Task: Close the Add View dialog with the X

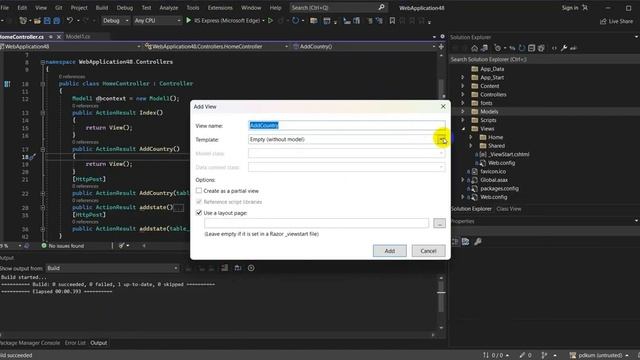Action: pos(443,107)
